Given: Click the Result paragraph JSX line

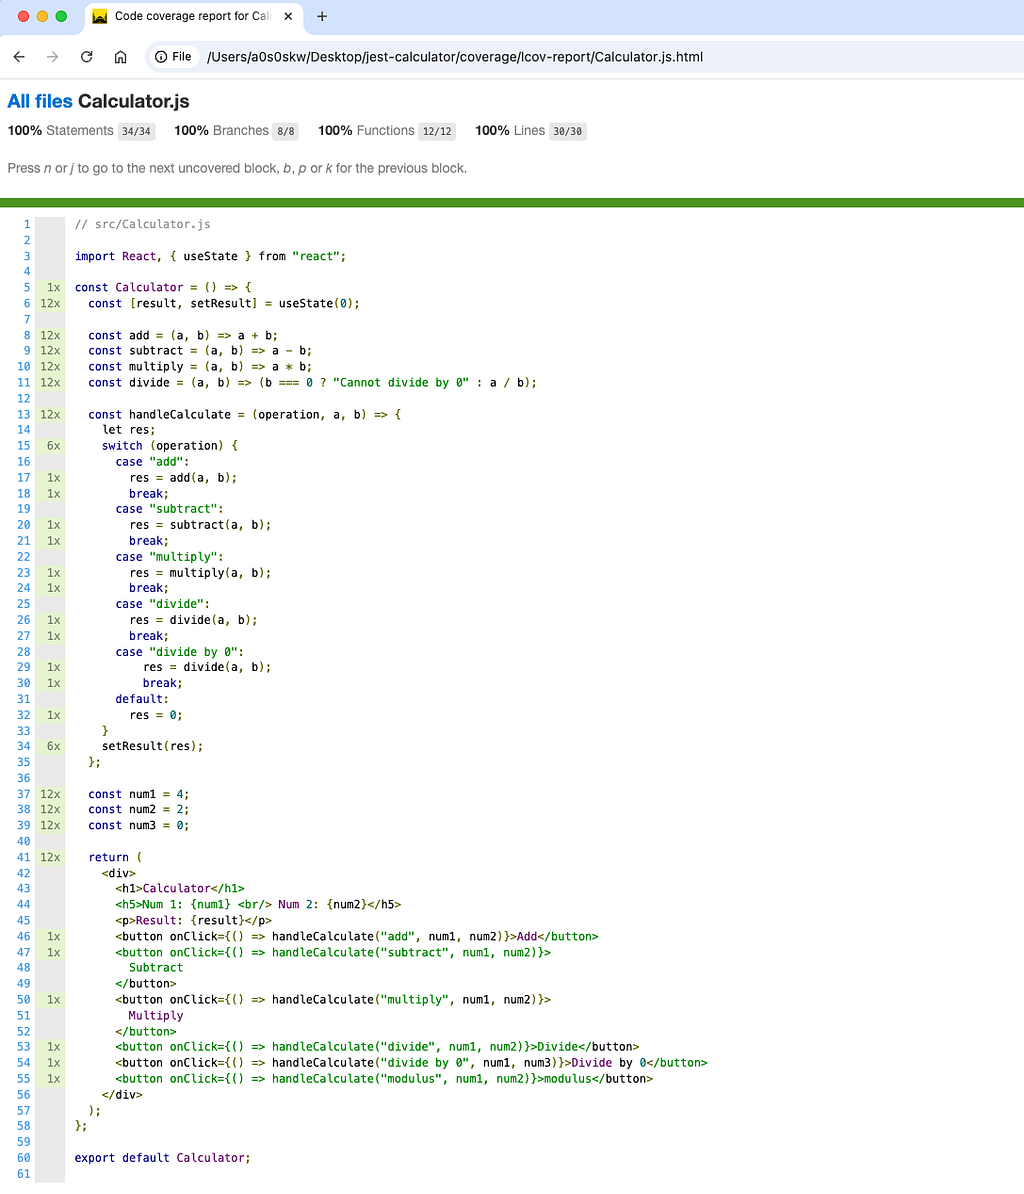Looking at the screenshot, I should pos(193,921).
